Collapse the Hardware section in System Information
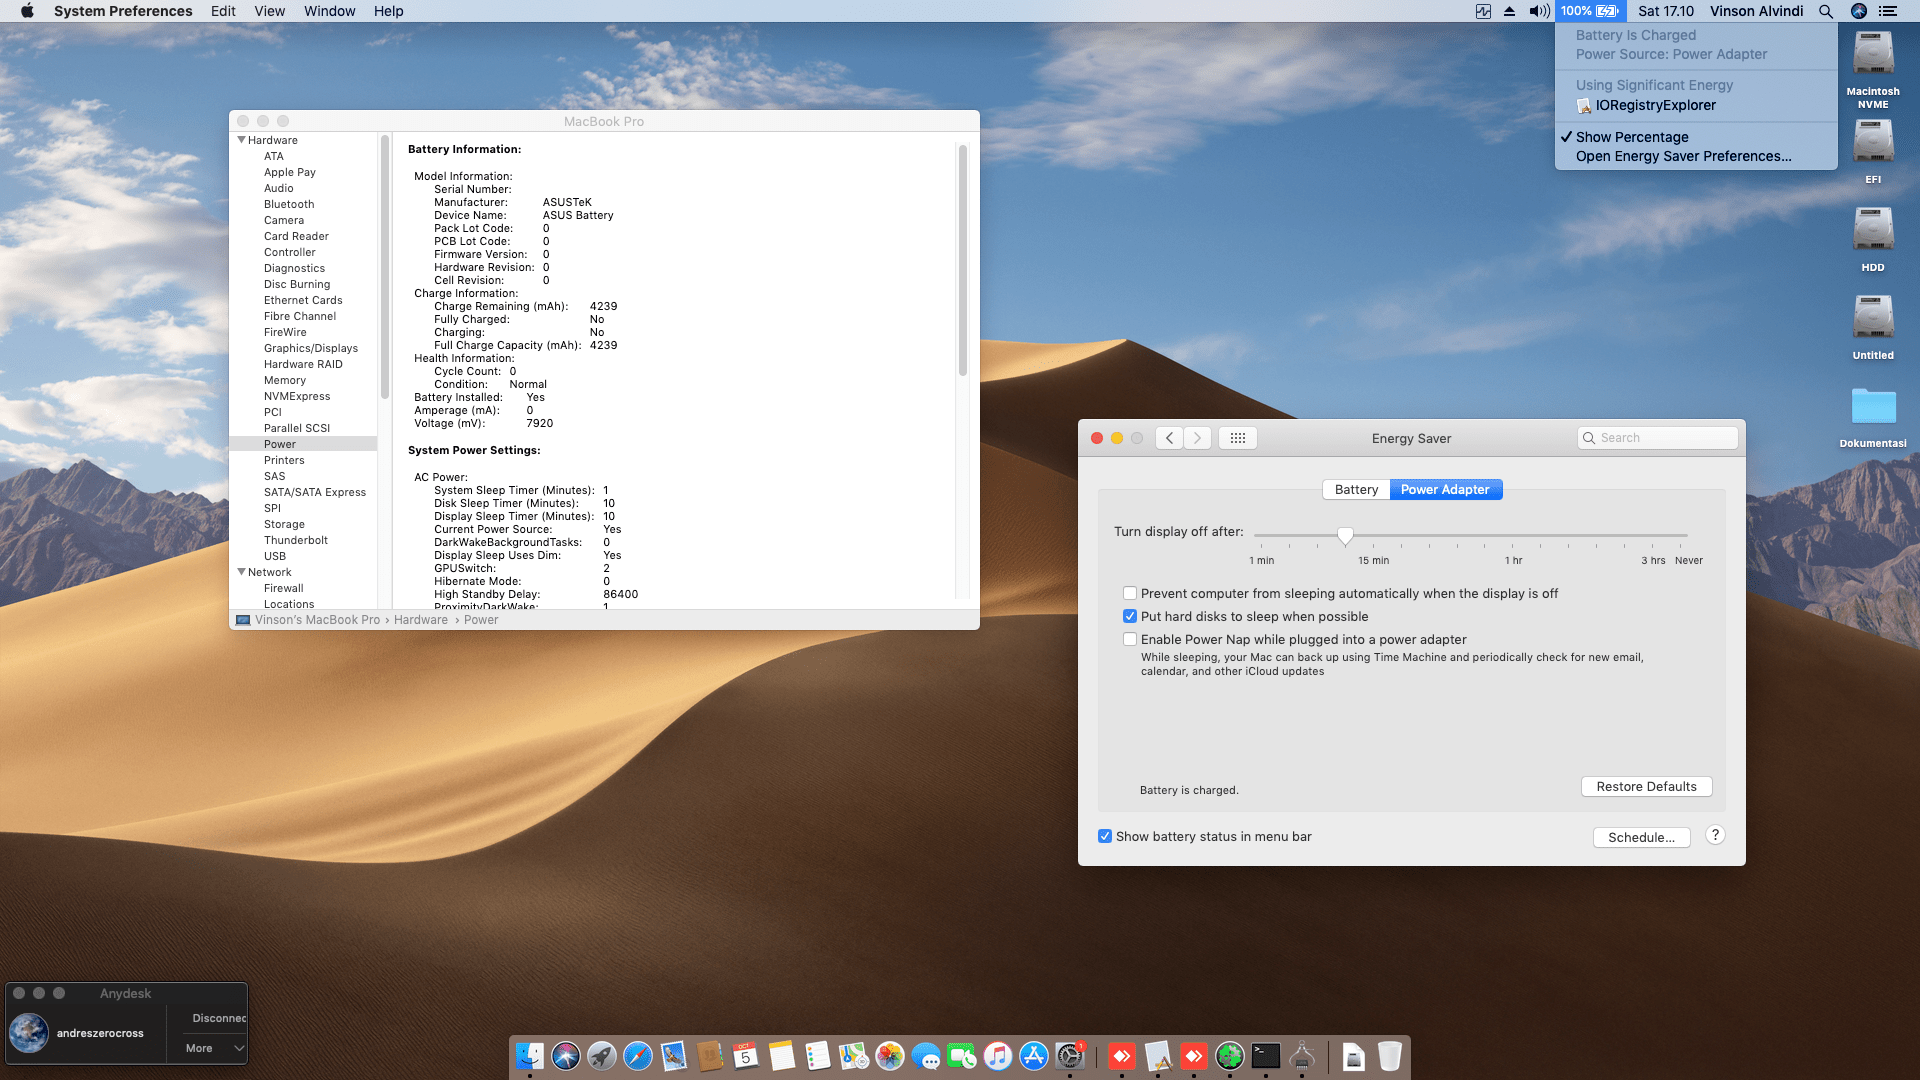Viewport: 1920px width, 1080px height. coord(241,140)
